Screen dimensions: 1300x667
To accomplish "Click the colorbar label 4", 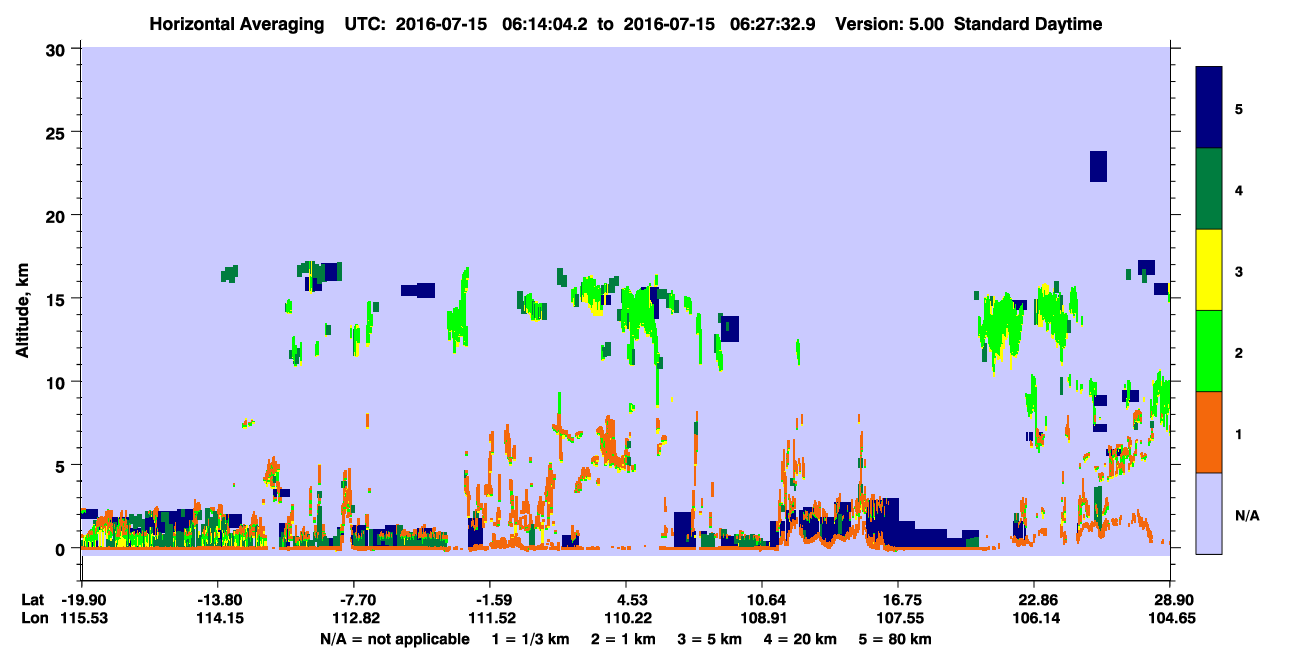I will (1239, 190).
